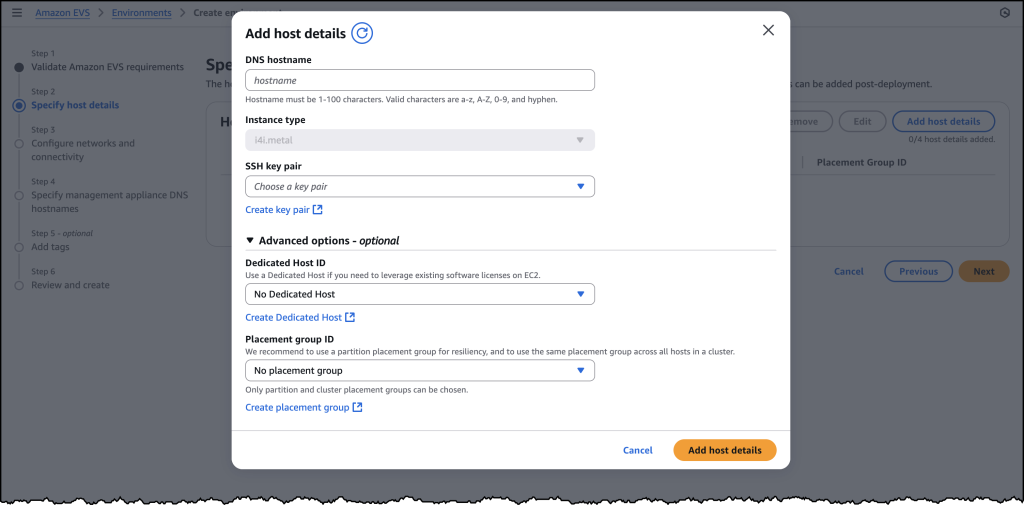Click the external link icon next to Create key pair
1024x505 pixels.
[x=318, y=210]
